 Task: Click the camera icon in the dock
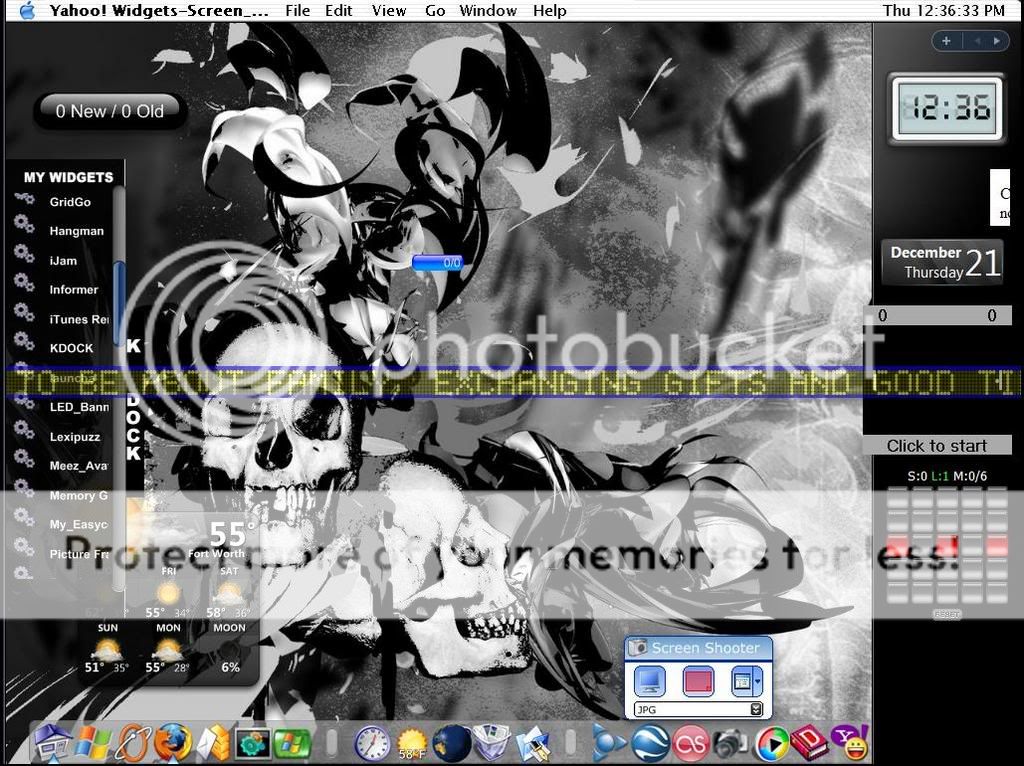click(x=730, y=743)
